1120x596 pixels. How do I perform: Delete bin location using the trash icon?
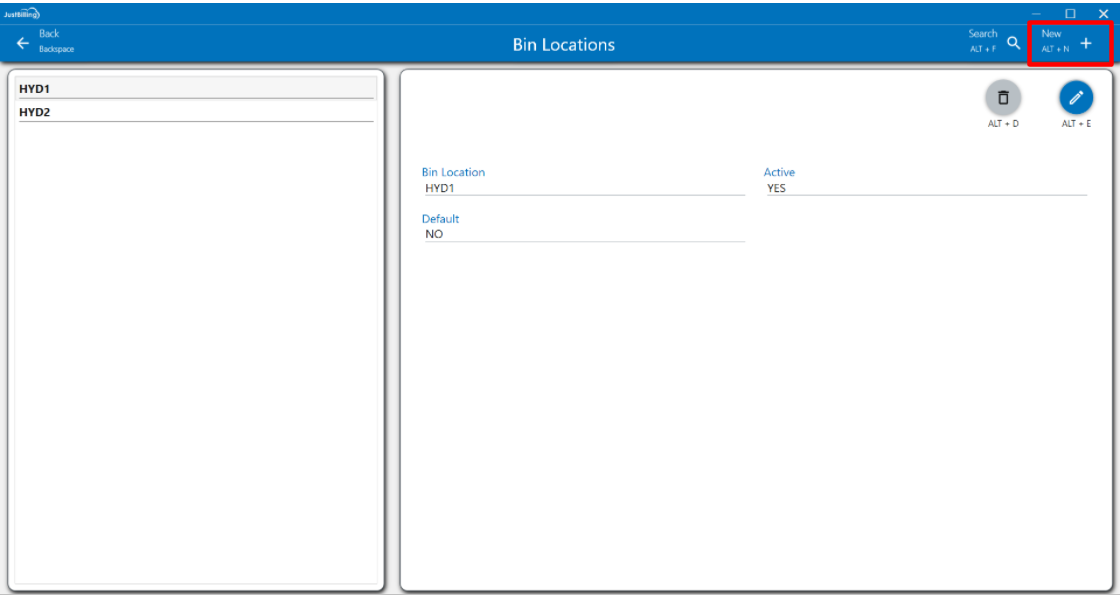[1003, 98]
